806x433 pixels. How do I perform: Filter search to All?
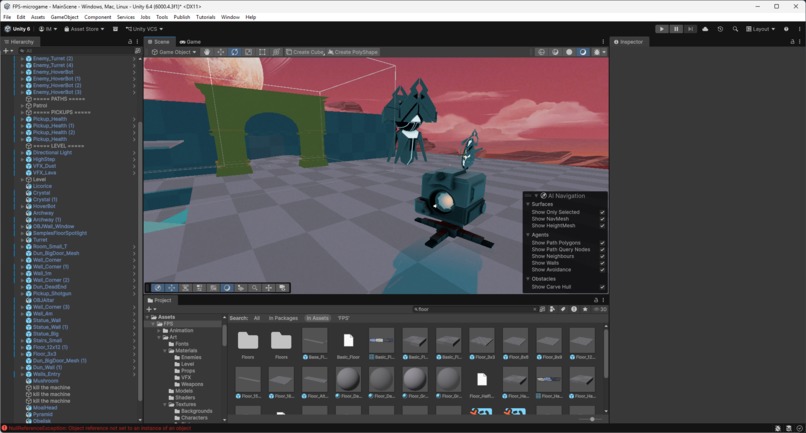(x=257, y=318)
